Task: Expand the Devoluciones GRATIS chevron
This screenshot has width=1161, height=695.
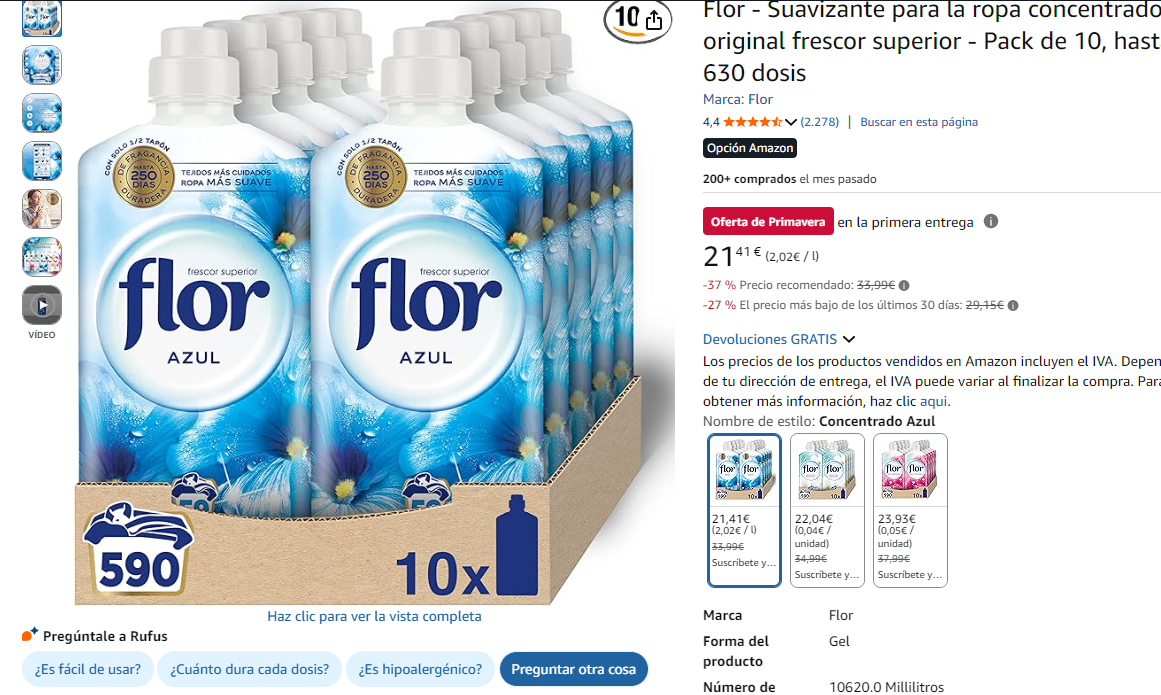Action: [x=849, y=339]
